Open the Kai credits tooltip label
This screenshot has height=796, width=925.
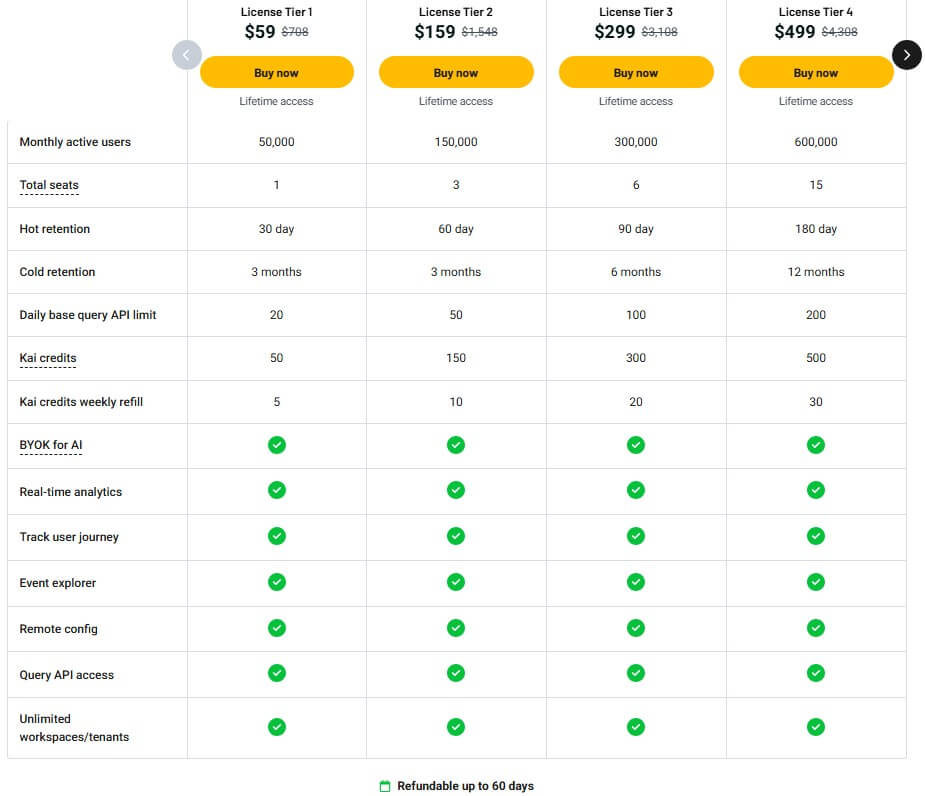48,358
